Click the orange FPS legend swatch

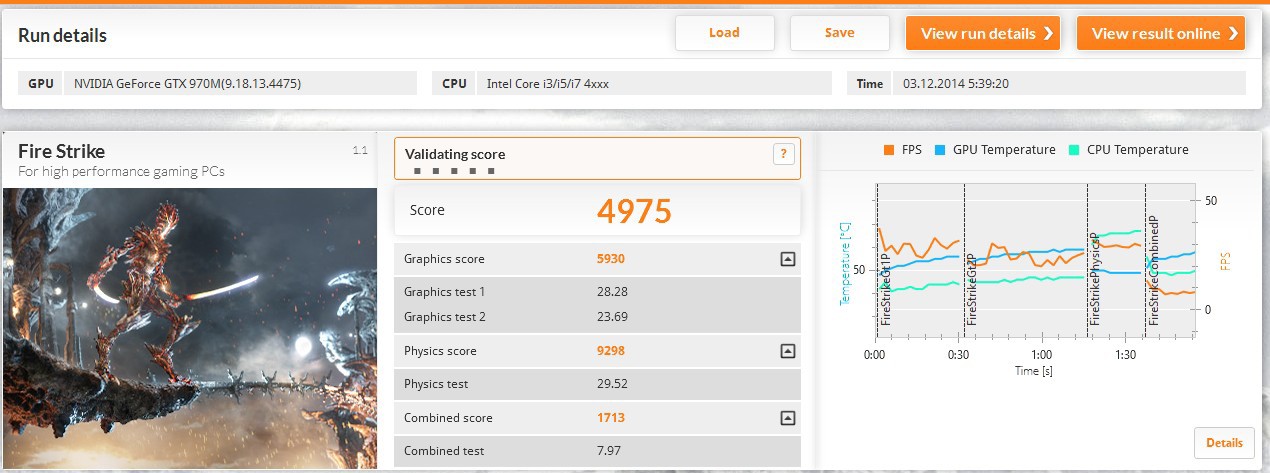tap(889, 150)
